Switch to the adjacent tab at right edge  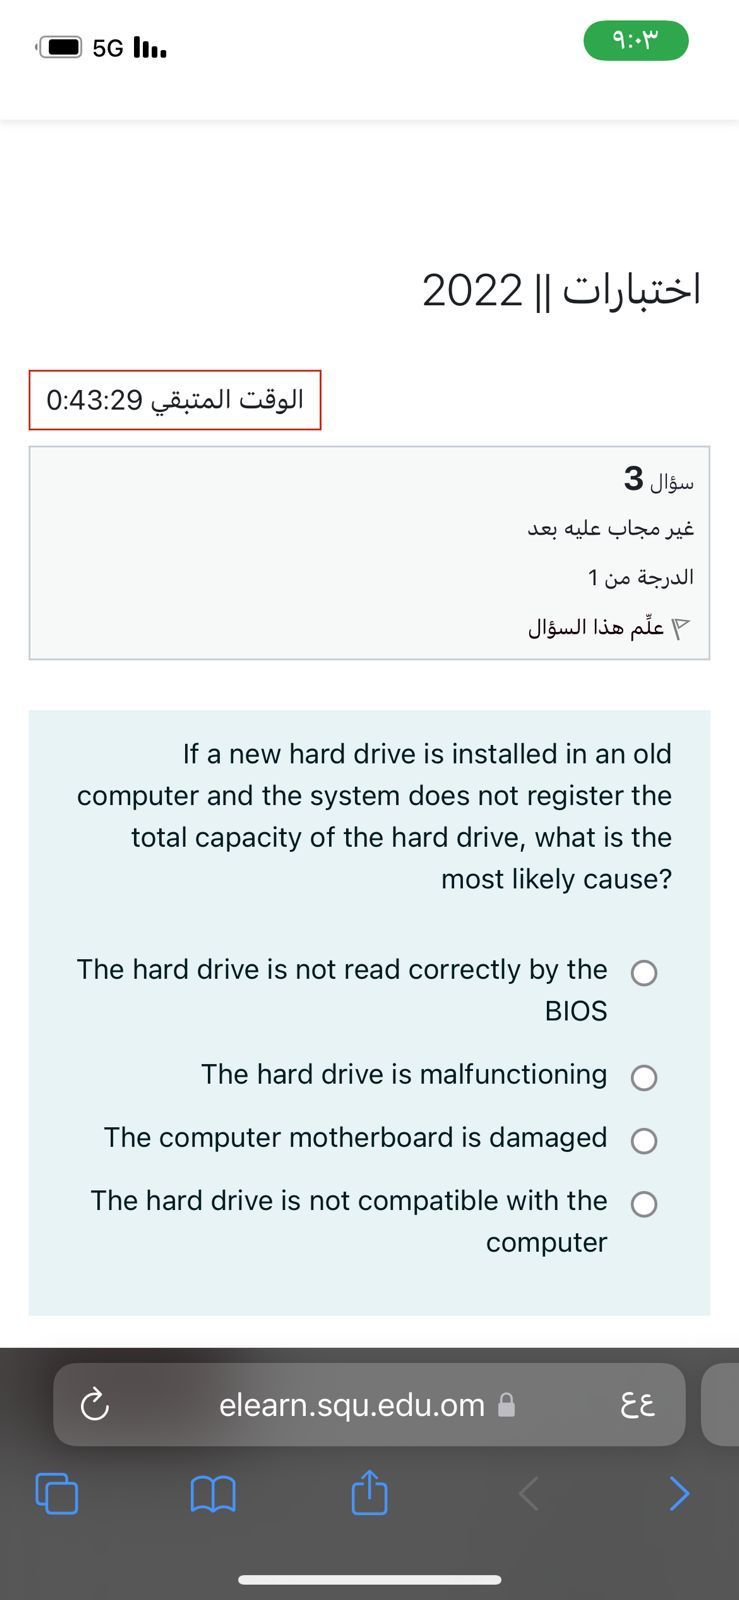point(722,1404)
